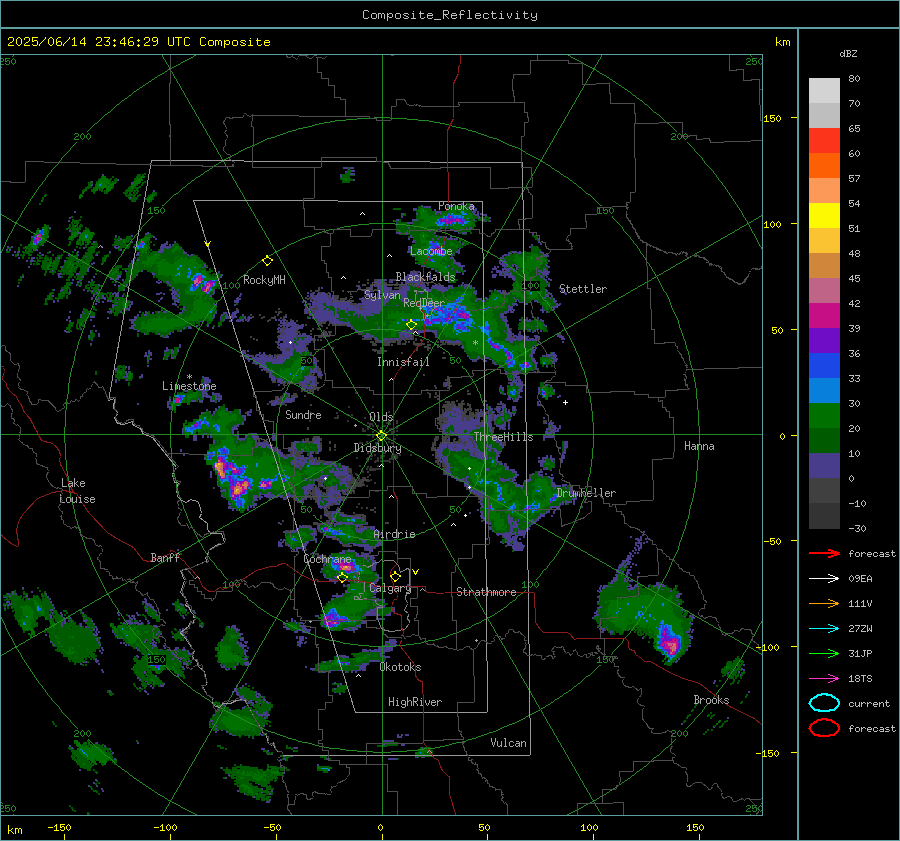Click the yellow diamond marker at RedDeer
900x841 pixels.
coord(411,325)
